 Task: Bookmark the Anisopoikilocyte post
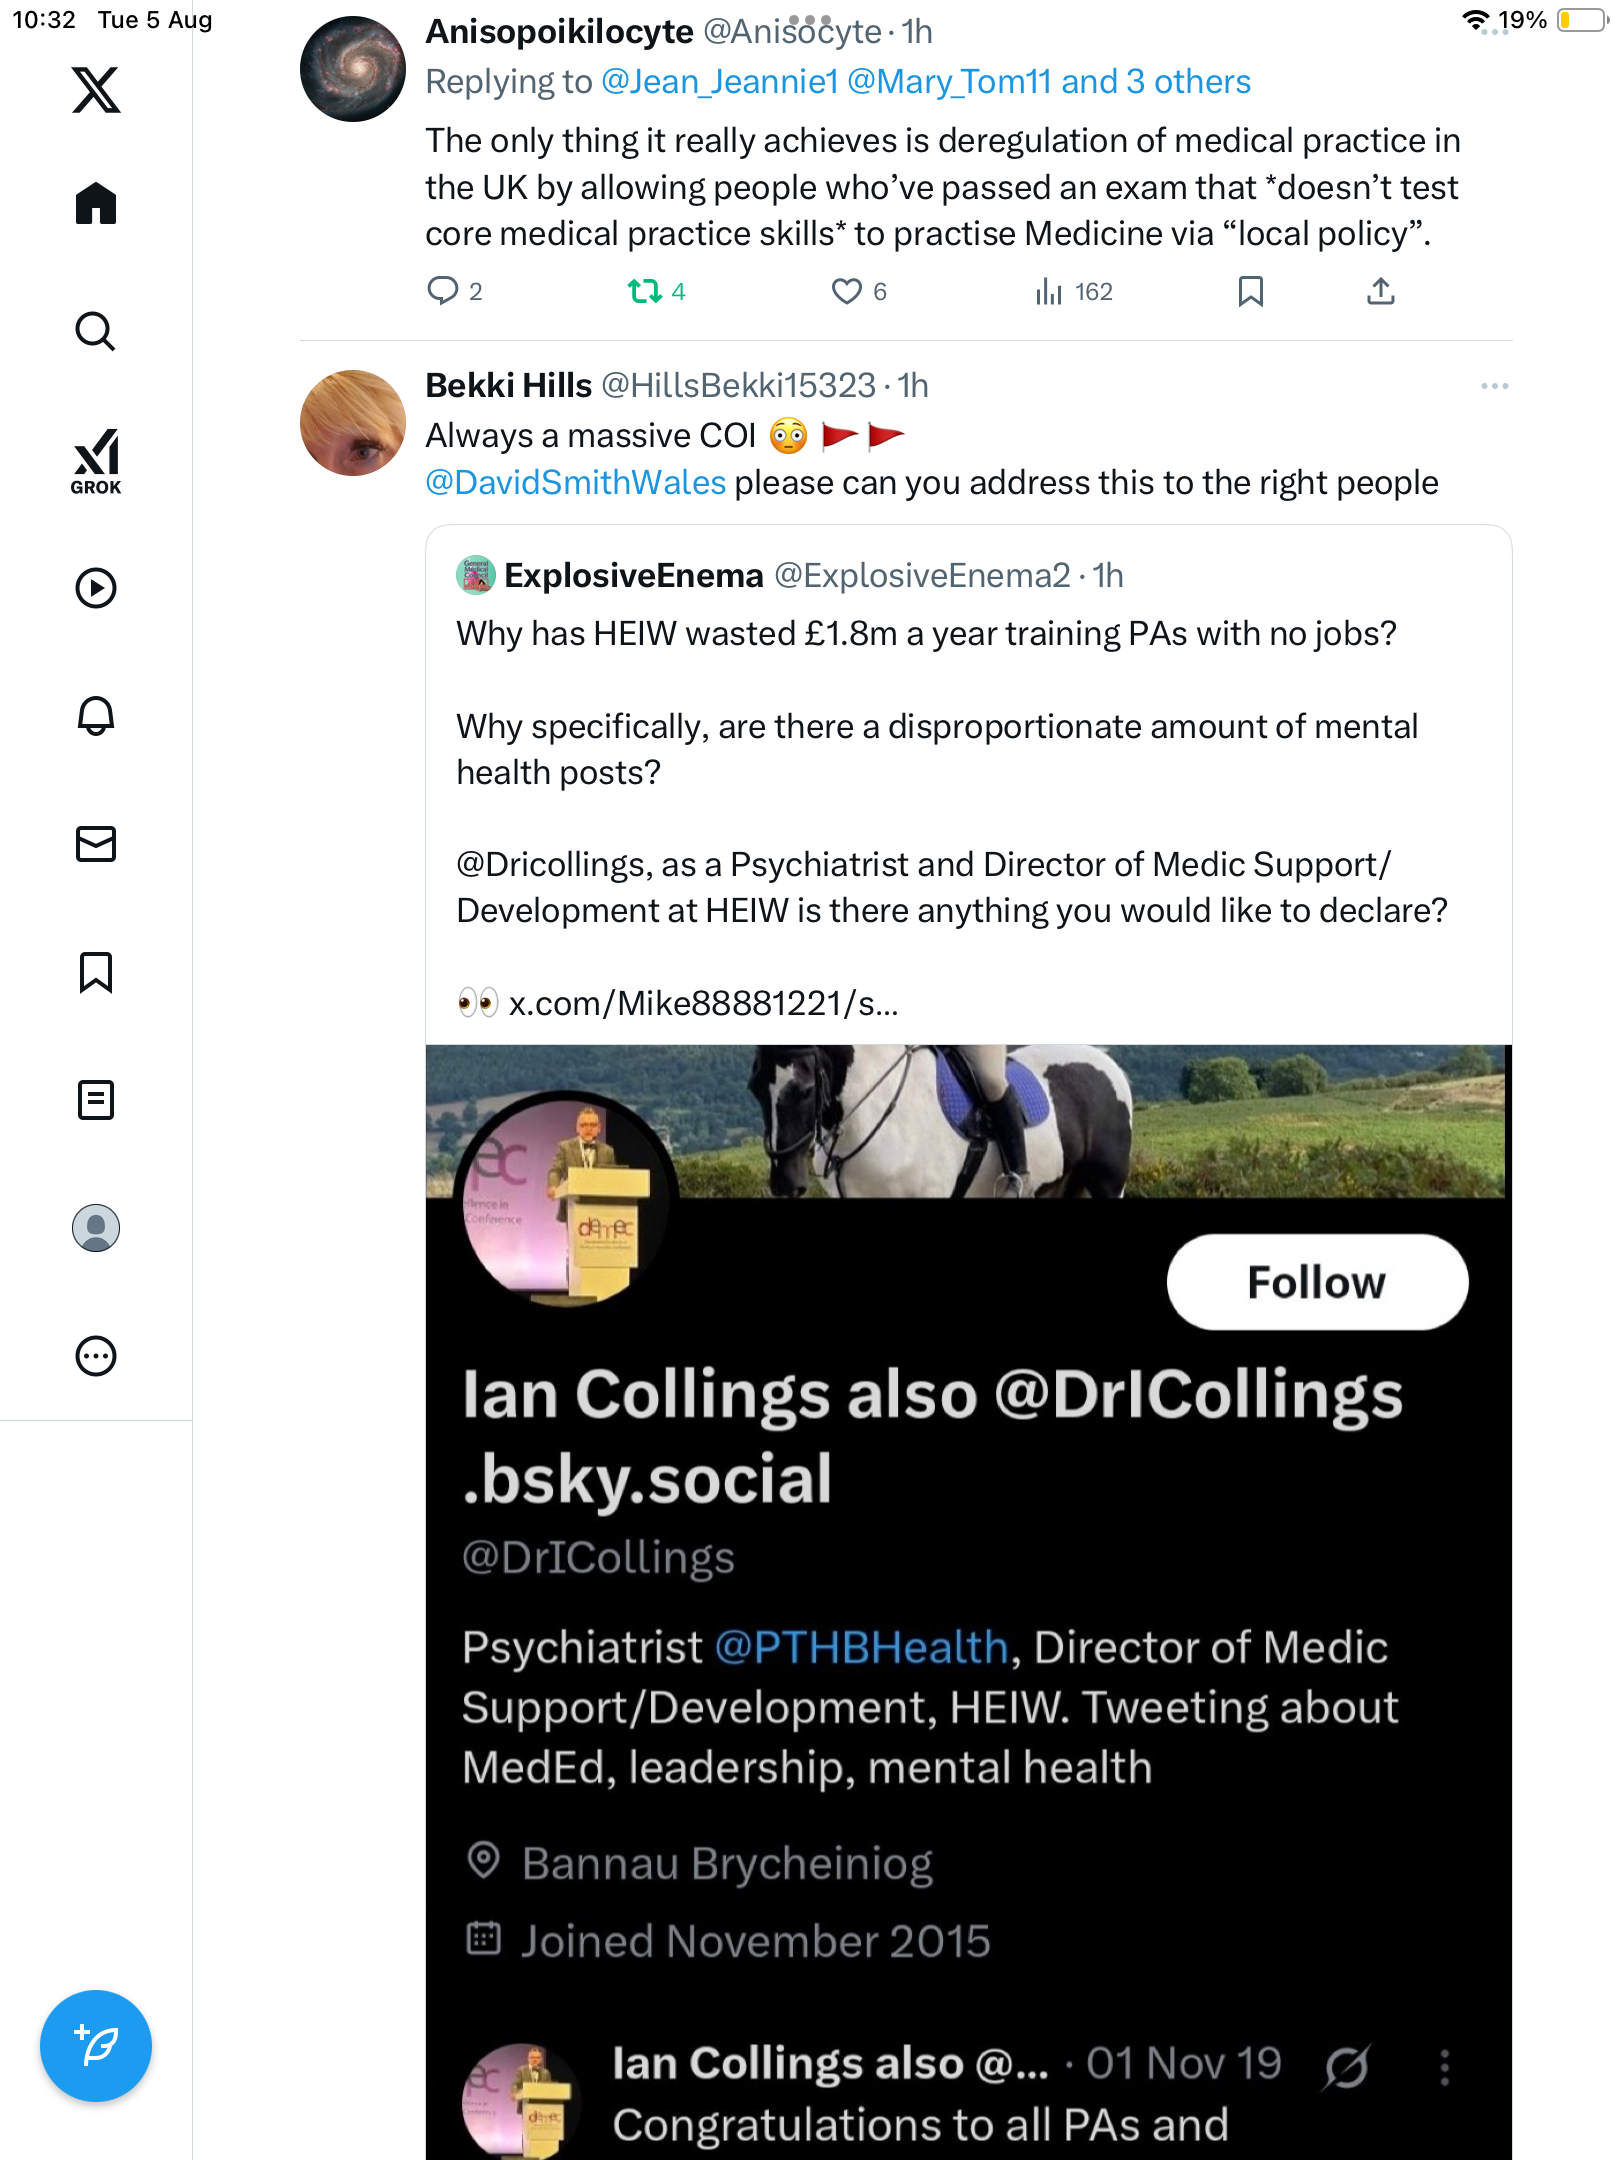[1250, 291]
